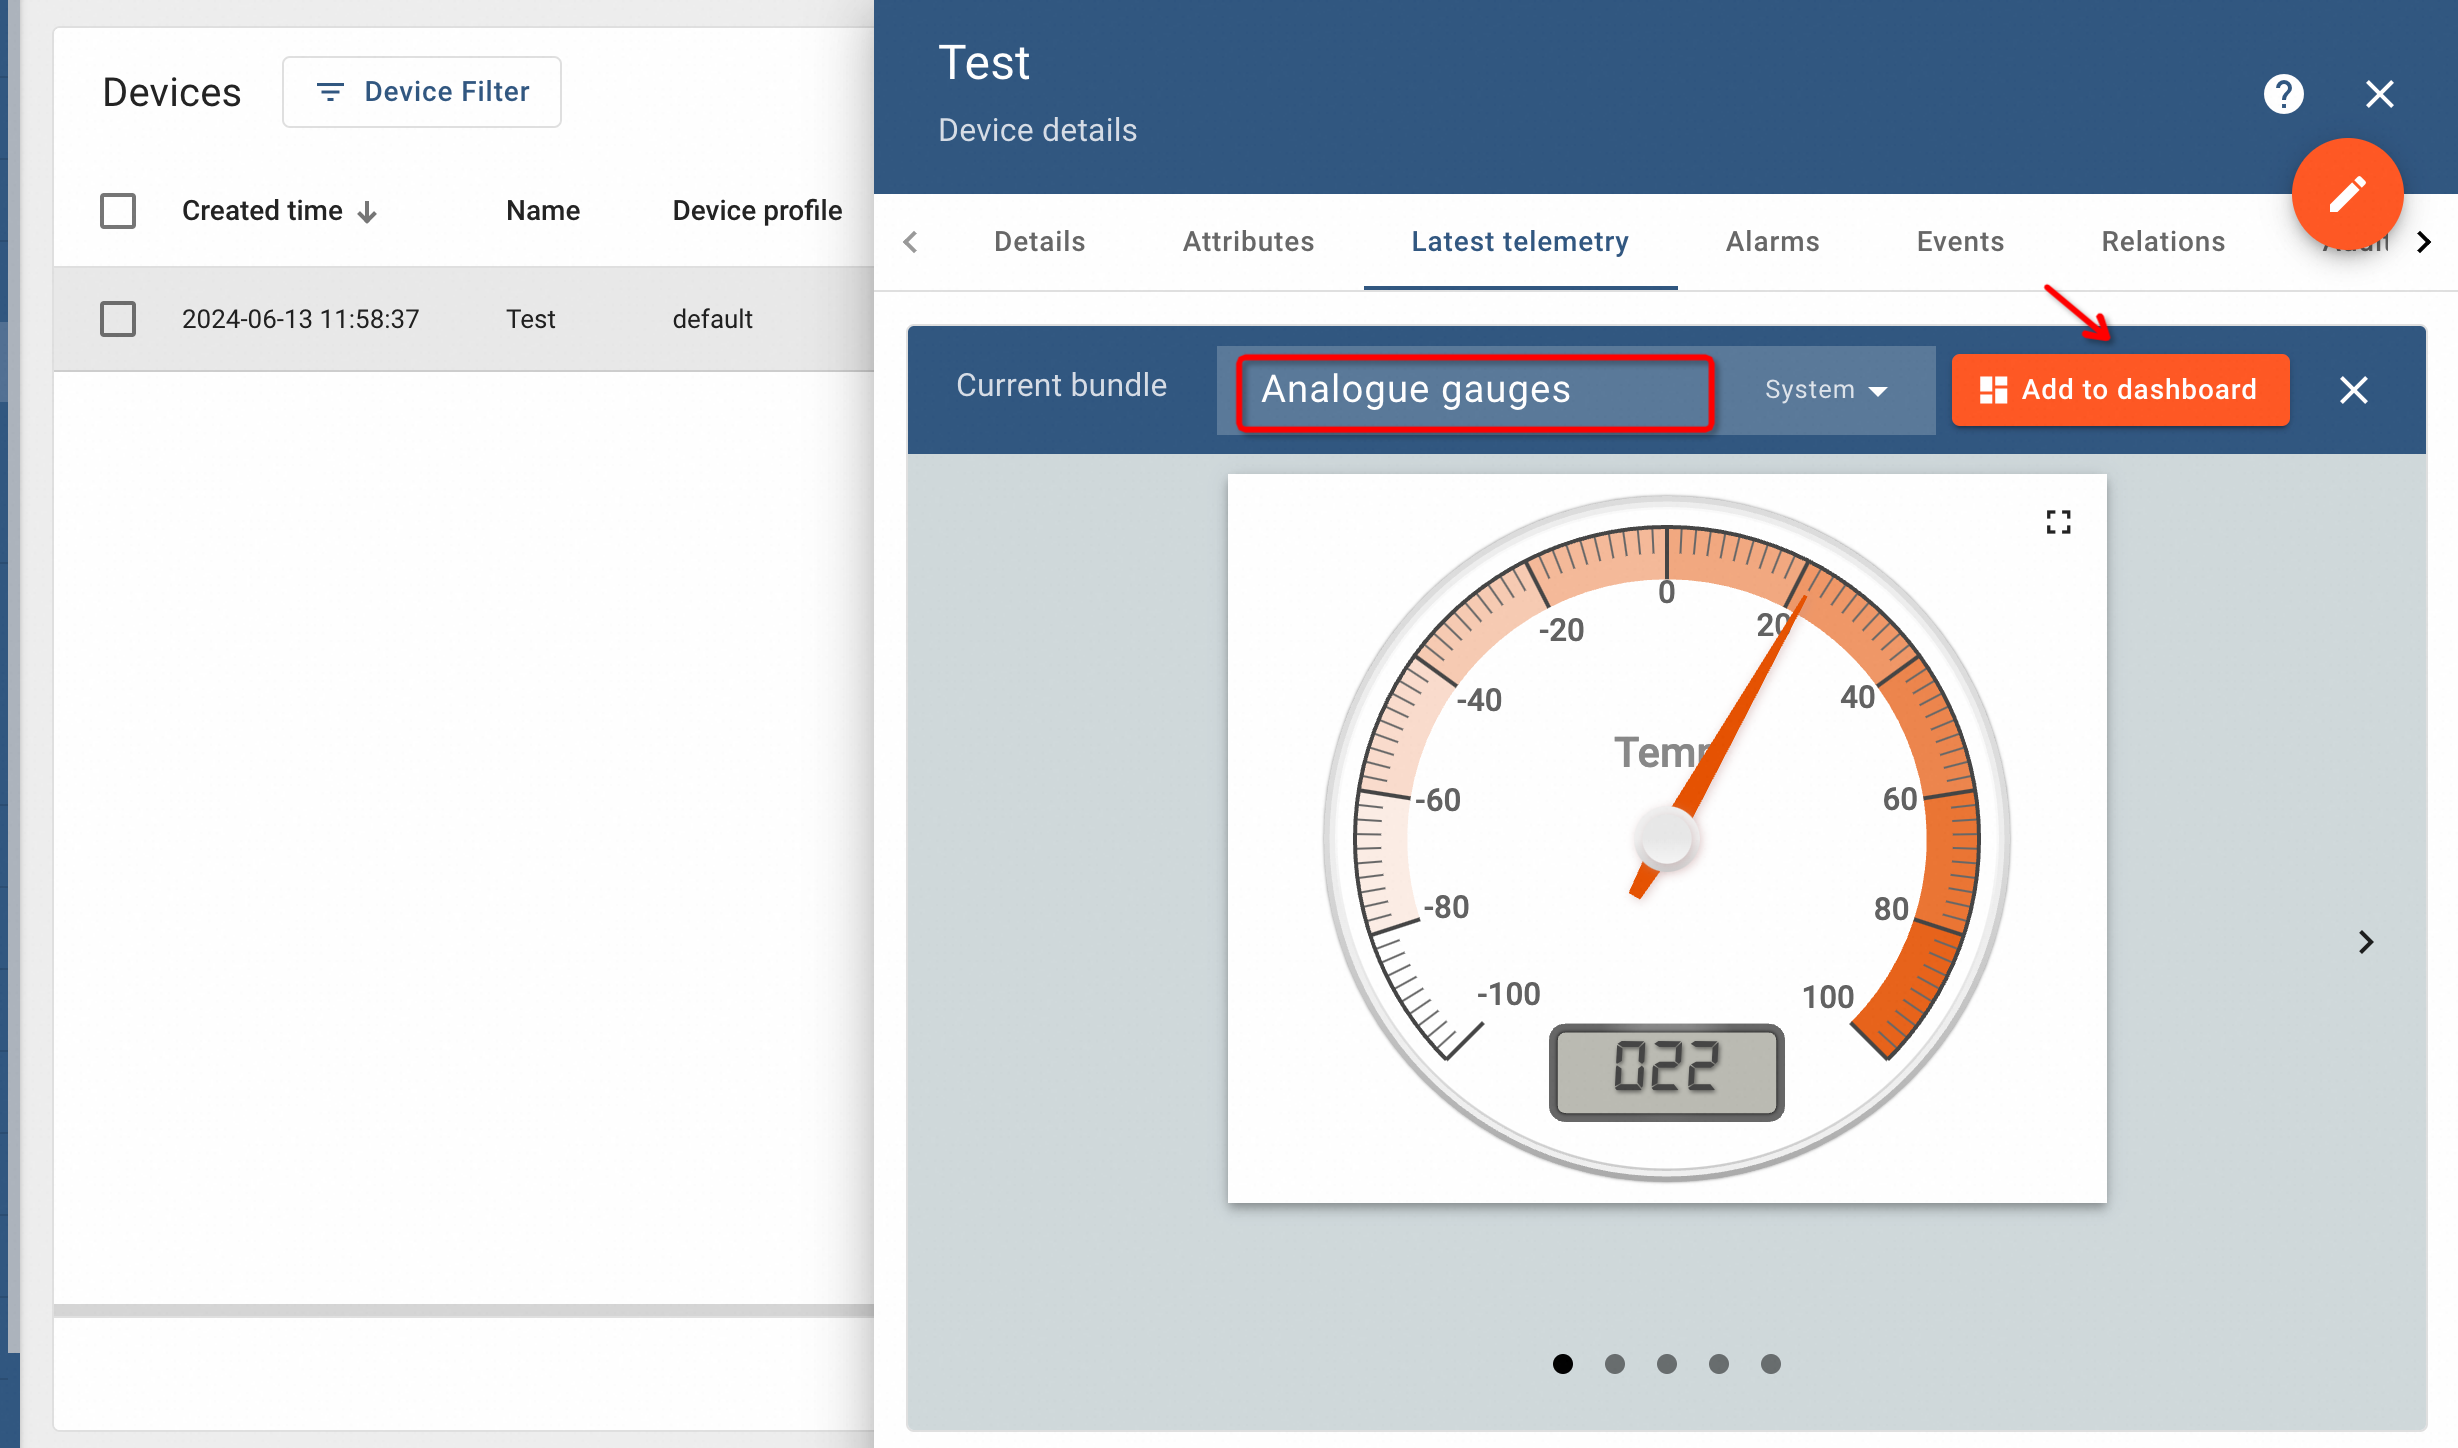Click the Add to dashboard button

(2120, 390)
